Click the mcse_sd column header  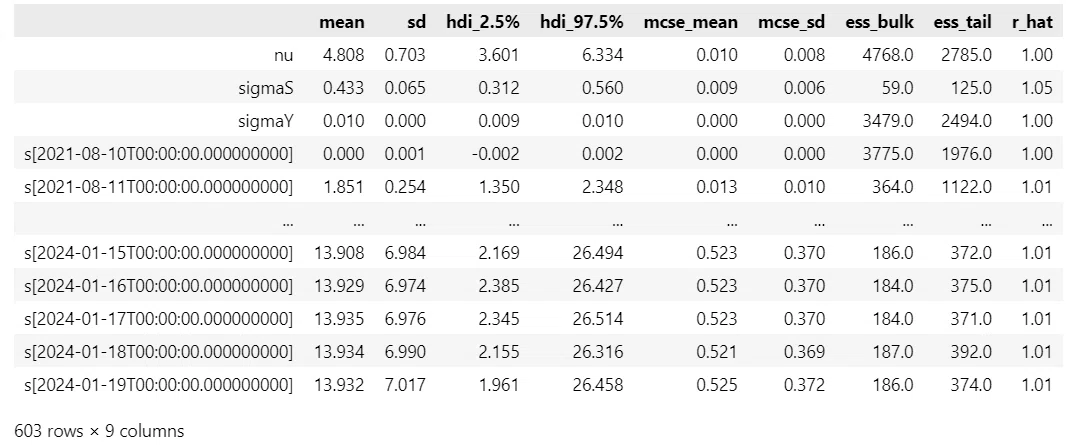(x=792, y=22)
